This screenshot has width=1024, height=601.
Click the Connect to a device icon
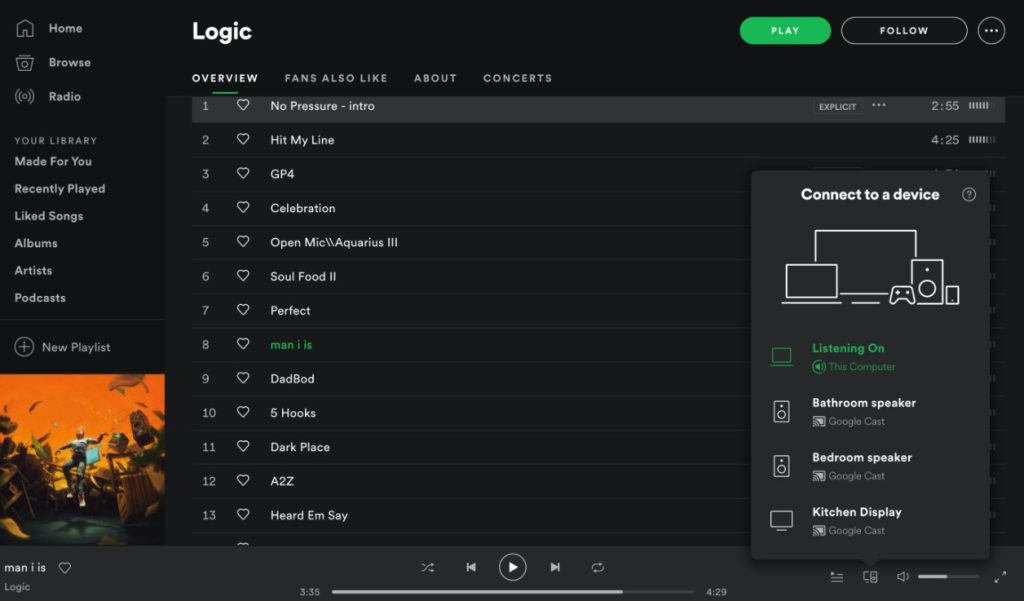click(x=870, y=577)
